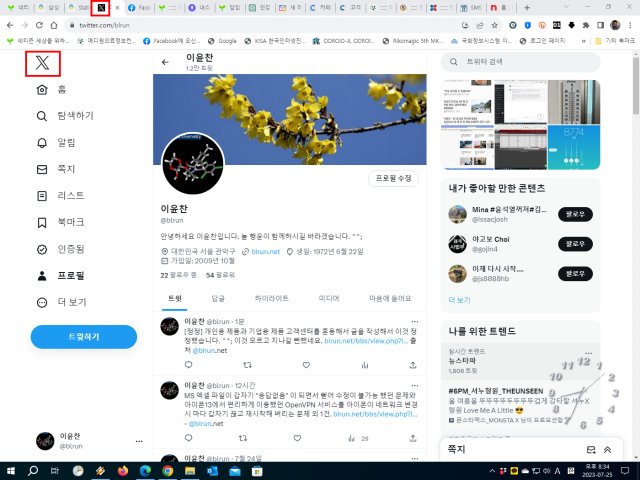Reply to the 1분 tweet
Viewport: 640px width, 480px height.
coord(188,364)
